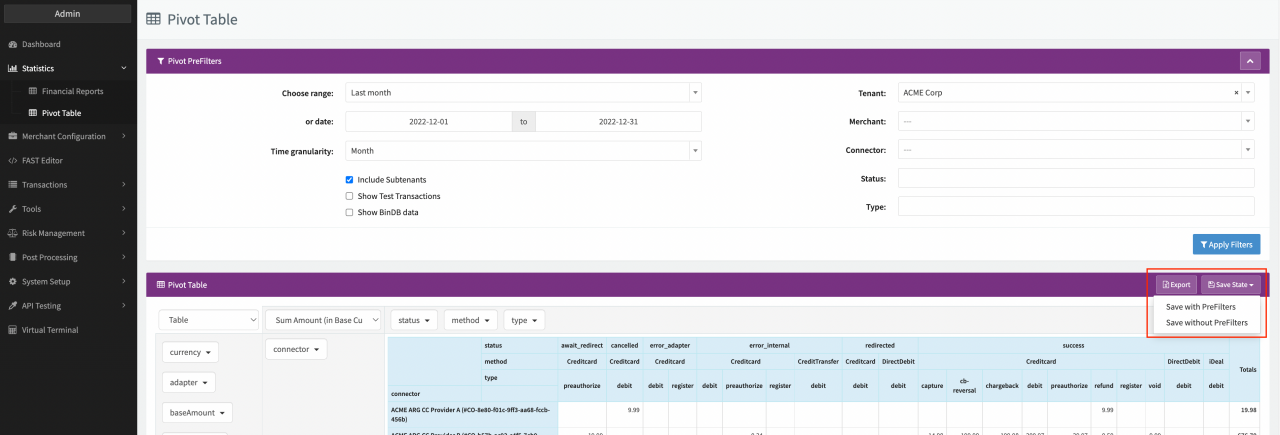Viewport: 1280px width, 435px height.
Task: Open the Time granularity dropdown
Action: click(523, 151)
